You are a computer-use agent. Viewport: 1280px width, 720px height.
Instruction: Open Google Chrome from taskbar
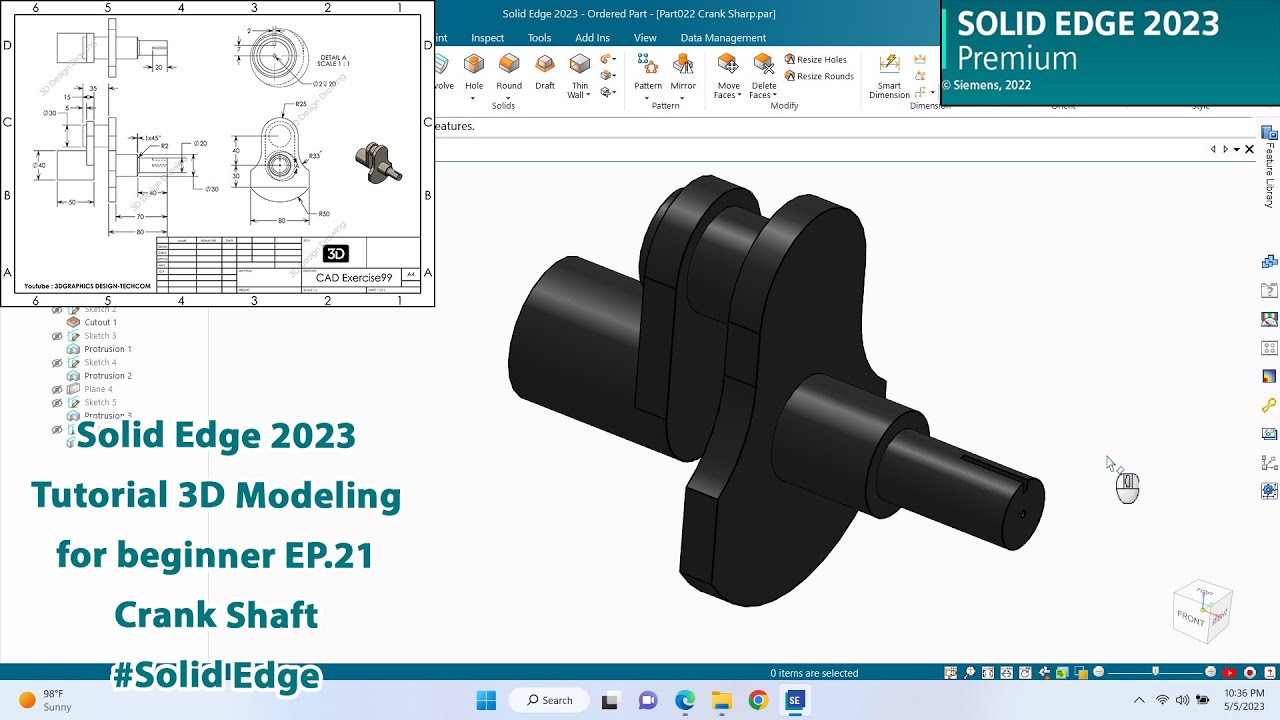coord(758,700)
